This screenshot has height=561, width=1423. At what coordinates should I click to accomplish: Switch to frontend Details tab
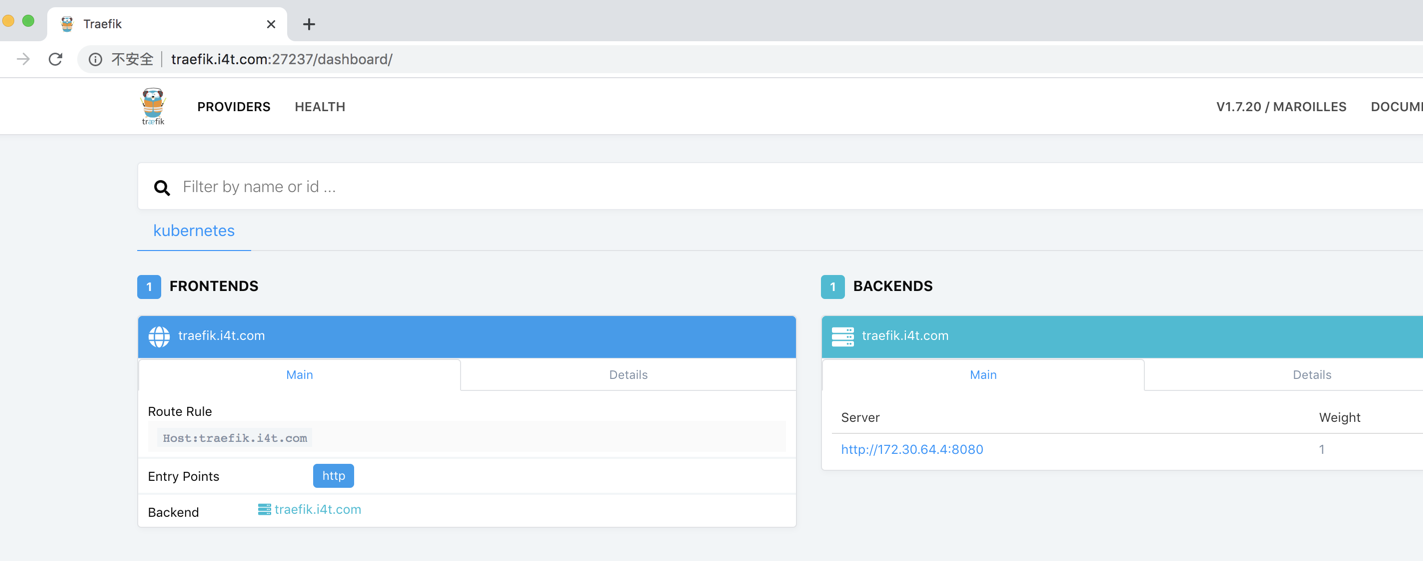(x=628, y=375)
